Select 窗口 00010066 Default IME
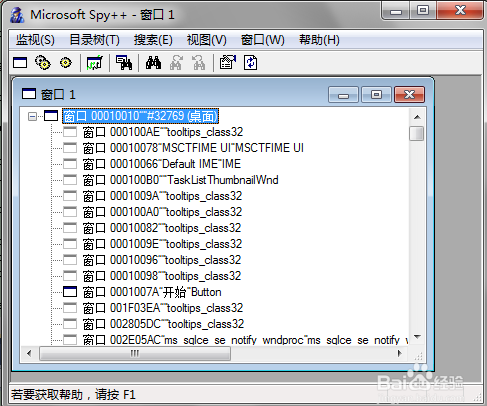This screenshot has height=406, width=487. point(162,164)
